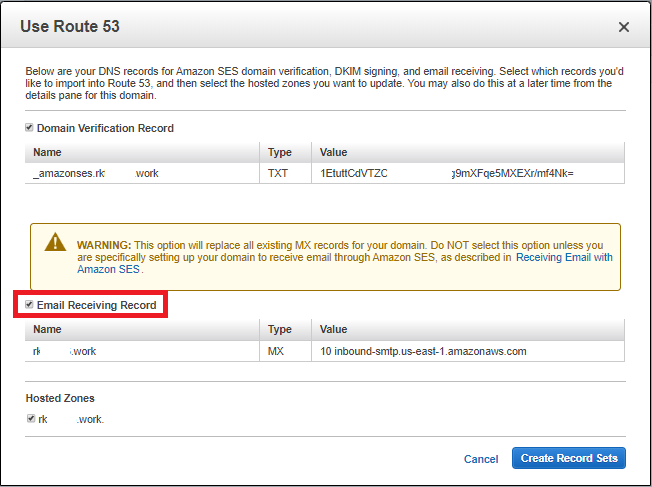Image resolution: width=652 pixels, height=487 pixels.
Task: Click the Create Record Sets button
Action: pyautogui.click(x=568, y=458)
